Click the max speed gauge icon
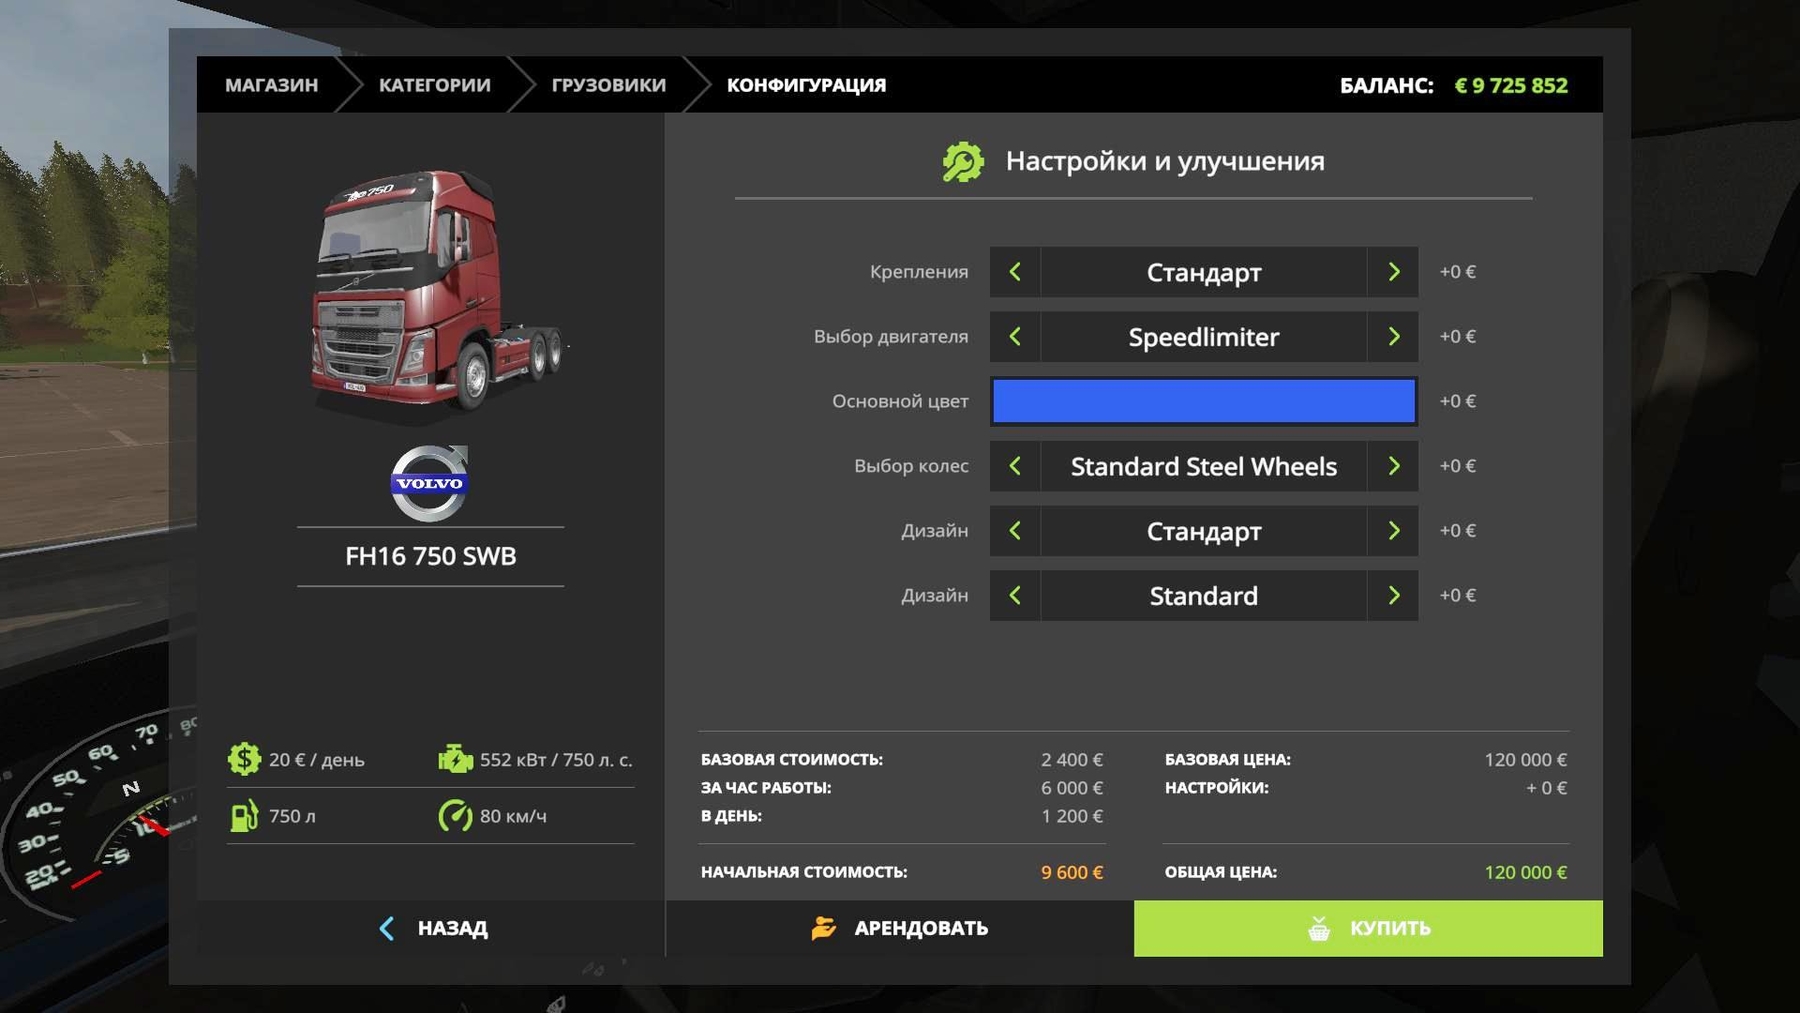The image size is (1800, 1013). [x=455, y=816]
